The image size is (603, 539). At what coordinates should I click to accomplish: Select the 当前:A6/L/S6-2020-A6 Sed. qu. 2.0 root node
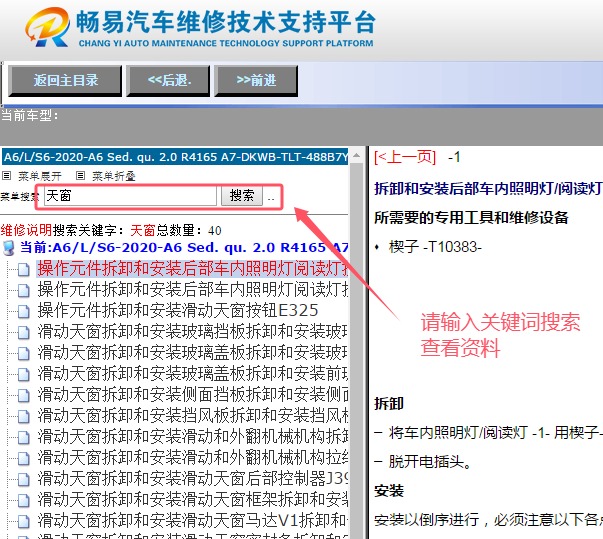tap(184, 248)
